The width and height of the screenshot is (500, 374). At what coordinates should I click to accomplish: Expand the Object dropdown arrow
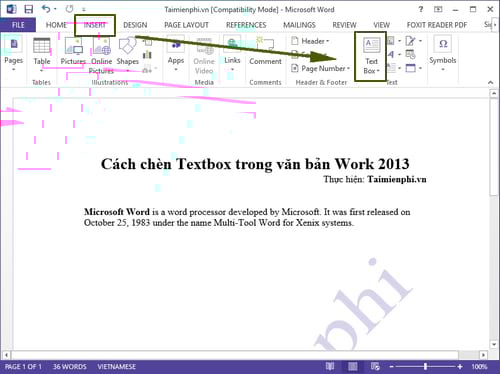click(x=420, y=68)
